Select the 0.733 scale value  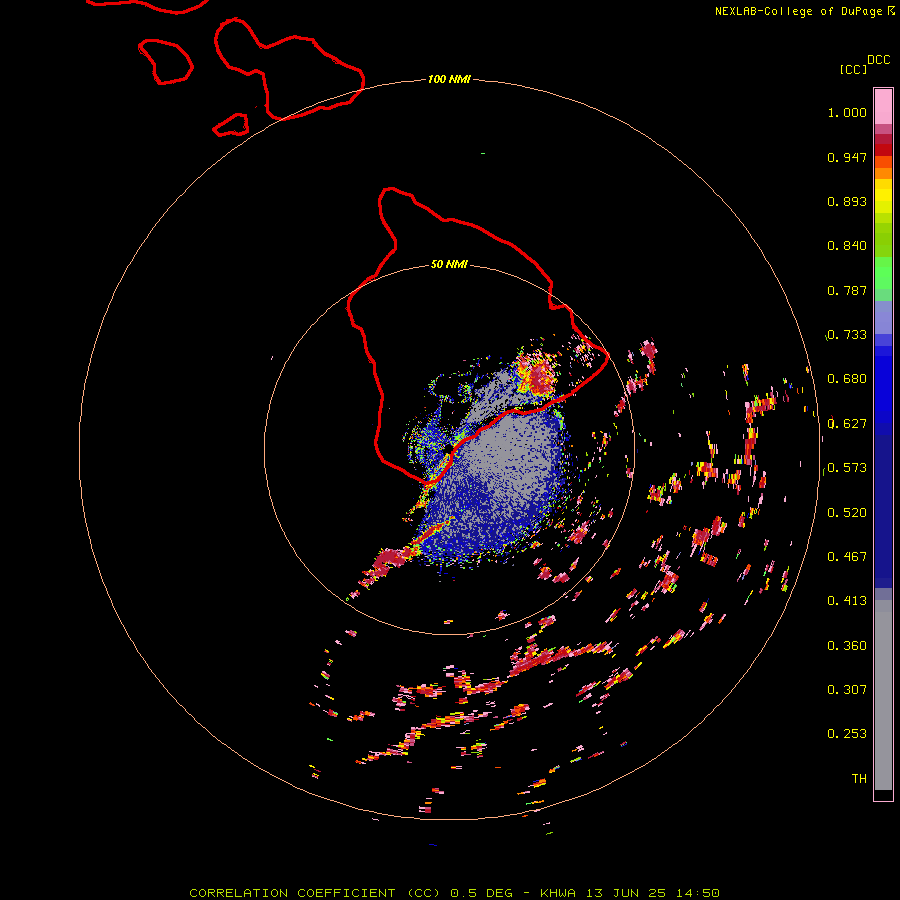pos(847,335)
